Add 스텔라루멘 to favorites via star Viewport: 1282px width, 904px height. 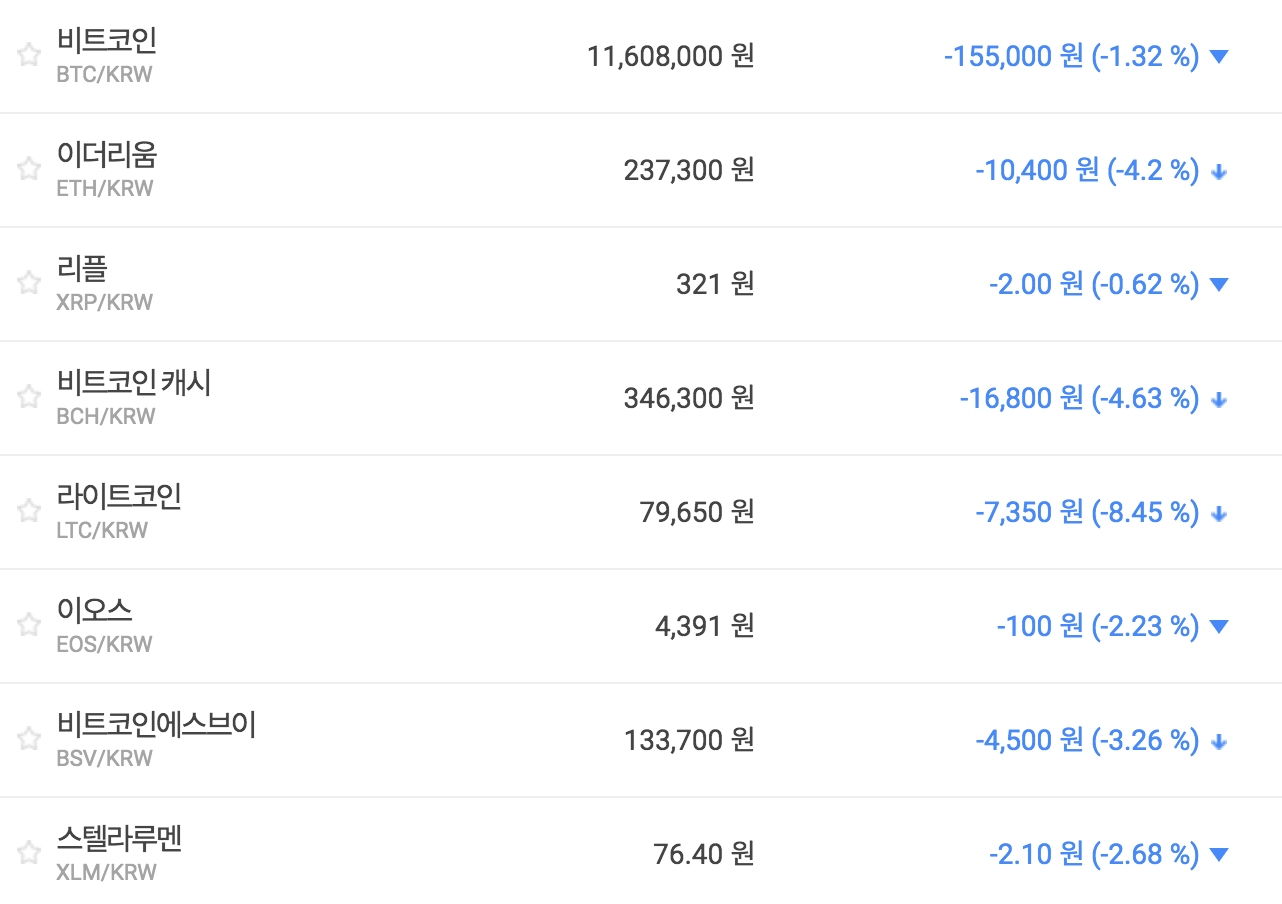[29, 853]
